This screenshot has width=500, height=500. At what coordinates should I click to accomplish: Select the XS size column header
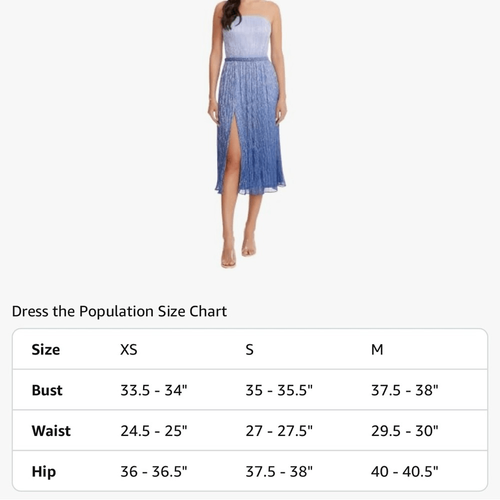coord(129,350)
